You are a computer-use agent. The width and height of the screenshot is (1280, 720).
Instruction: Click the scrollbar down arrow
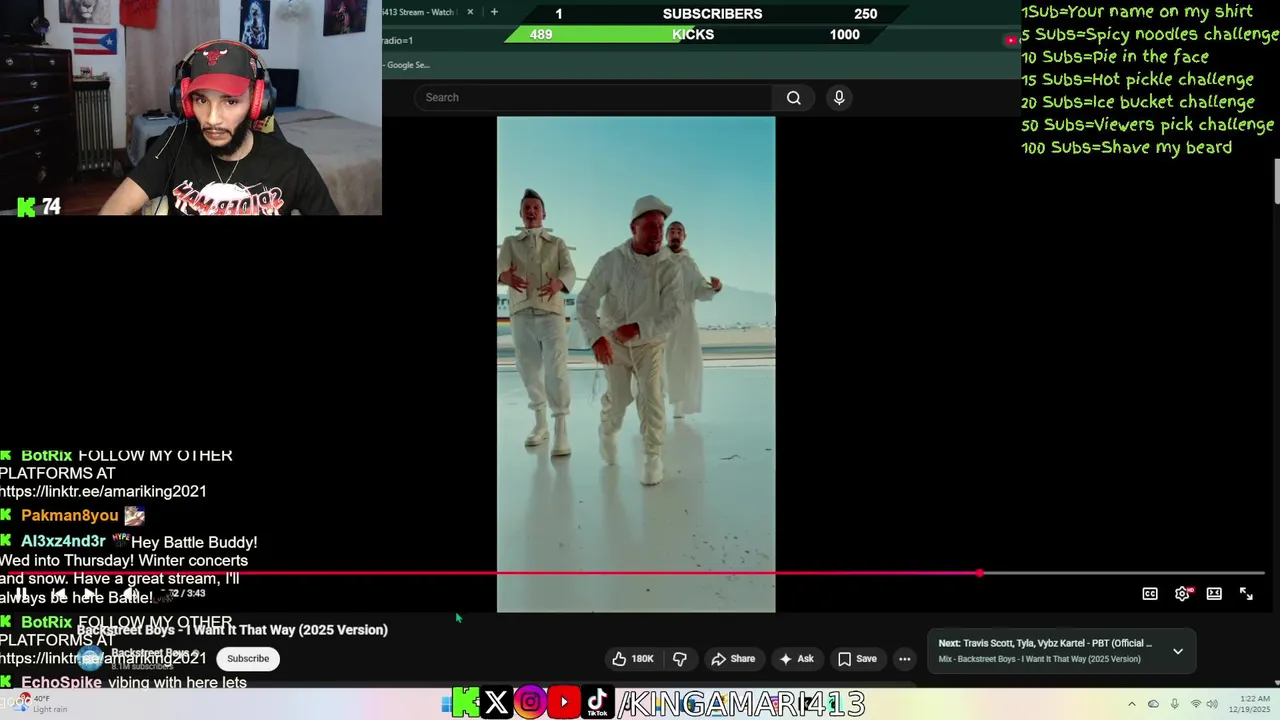(x=1276, y=683)
